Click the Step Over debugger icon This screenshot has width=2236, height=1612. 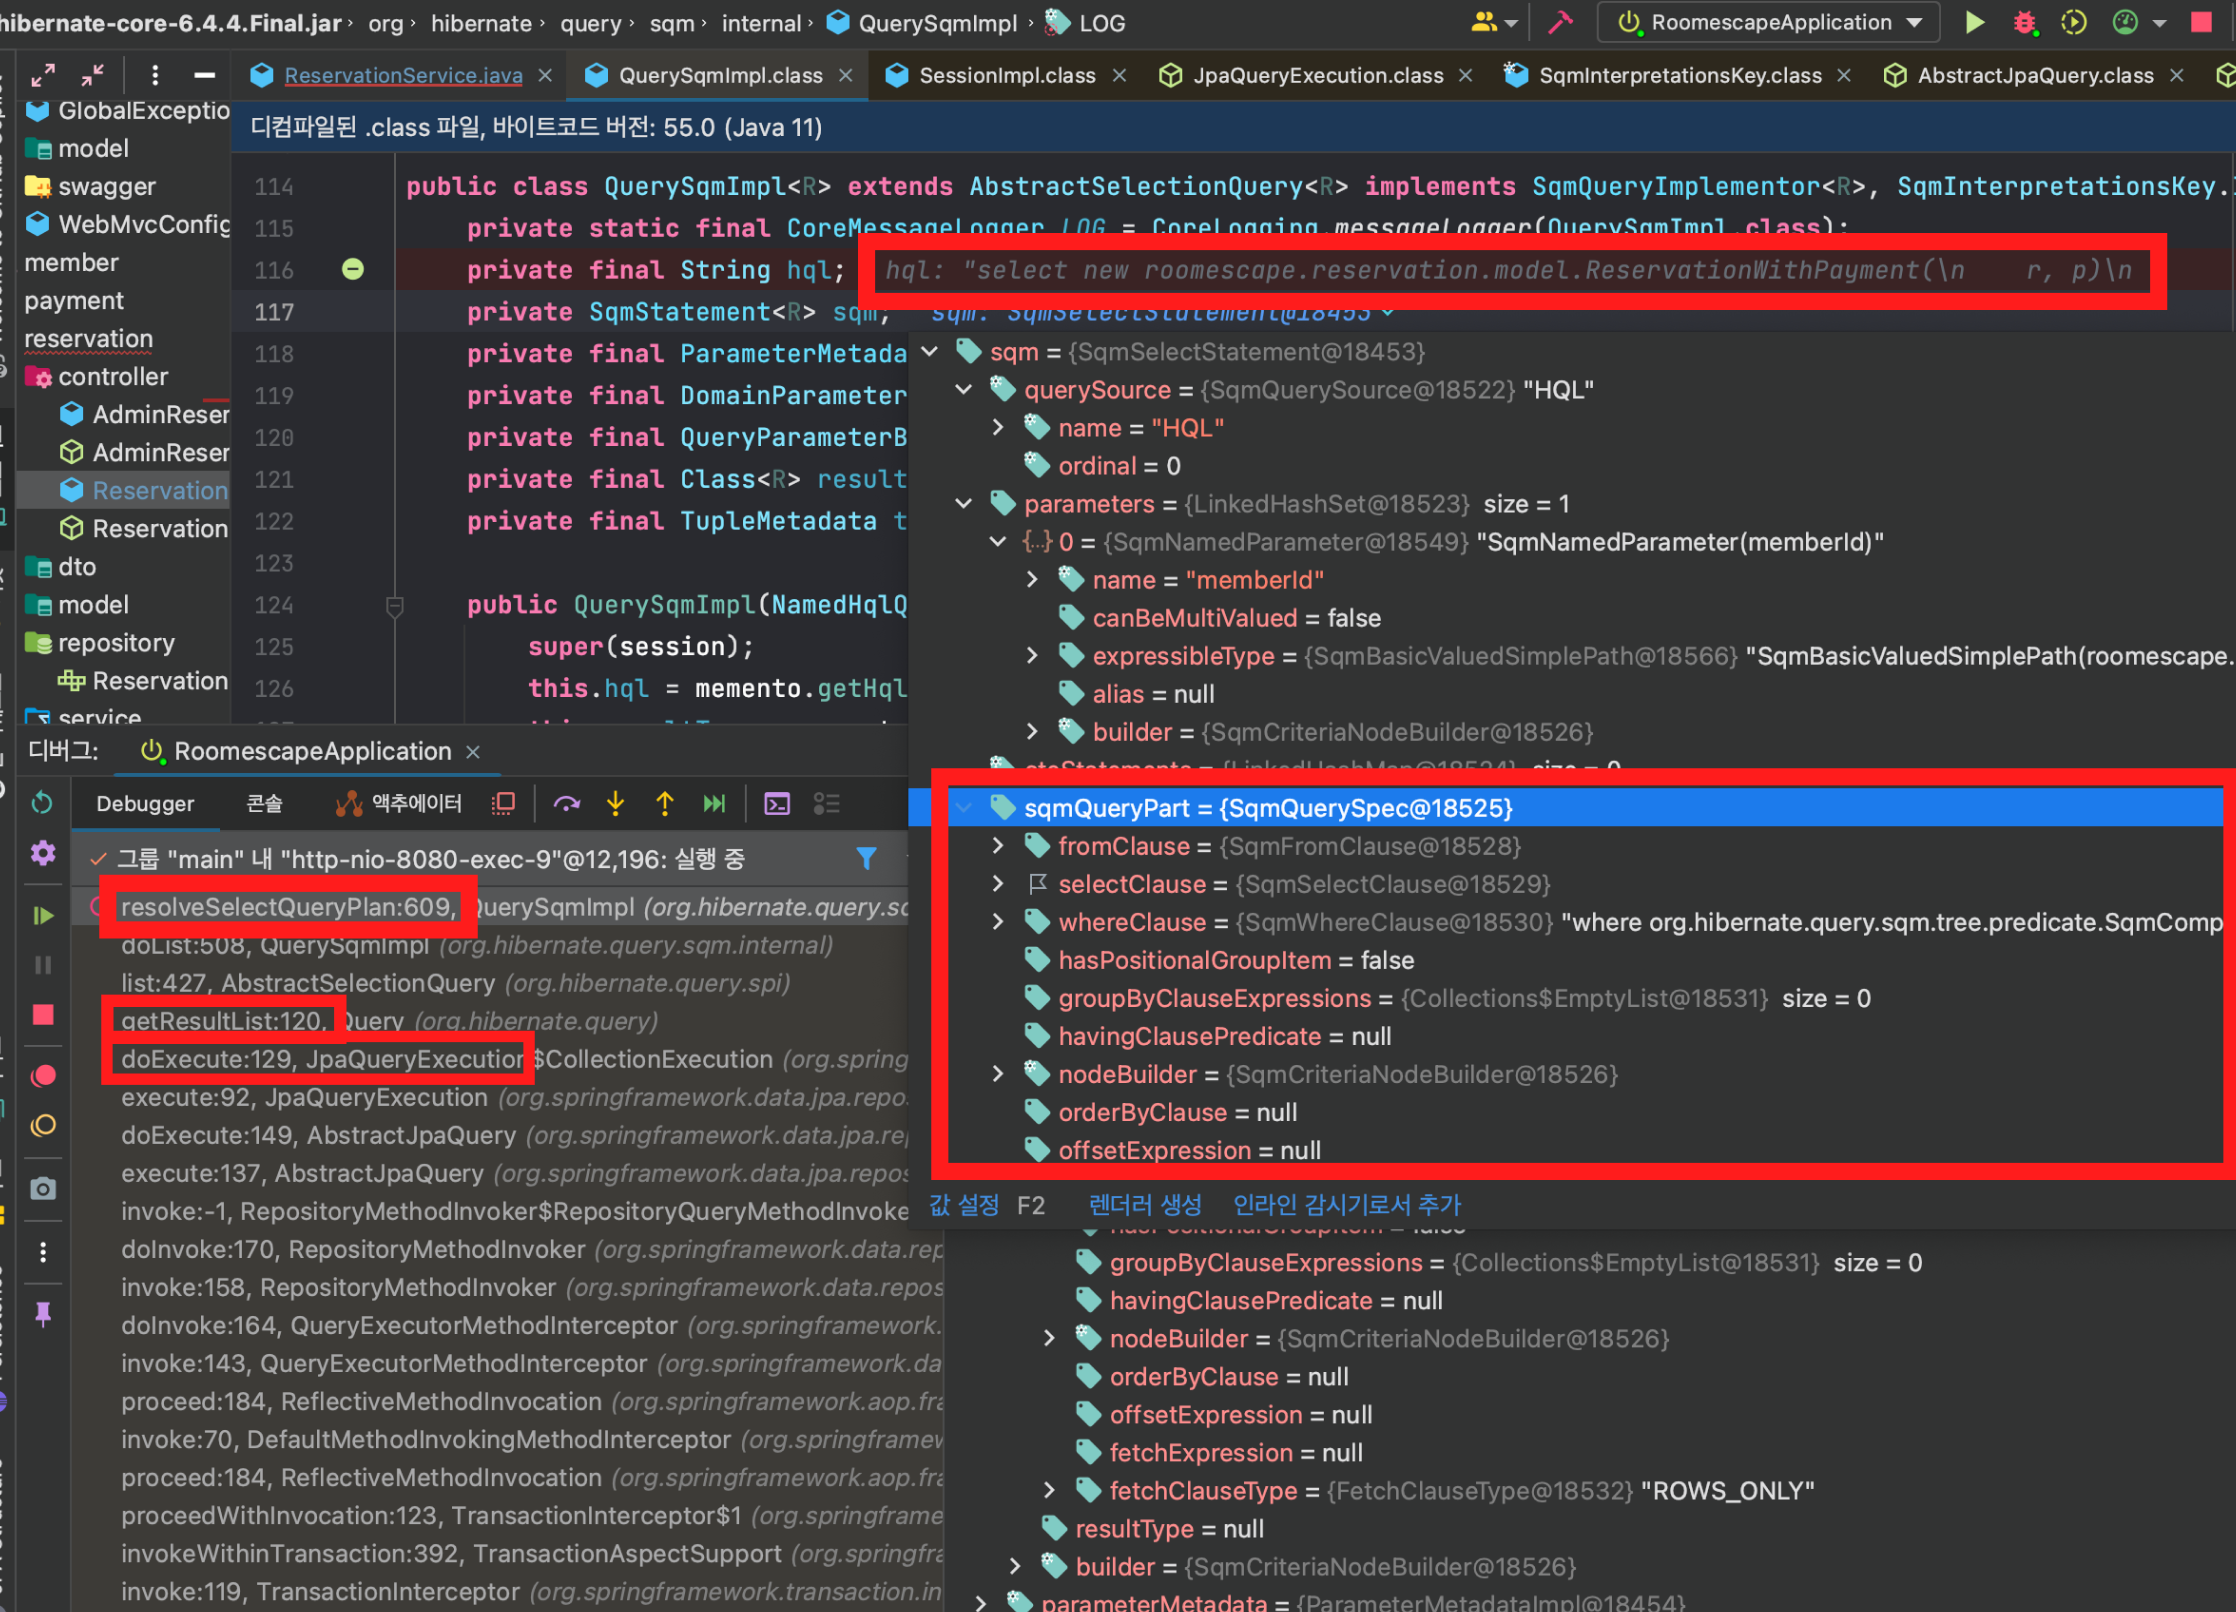566,804
